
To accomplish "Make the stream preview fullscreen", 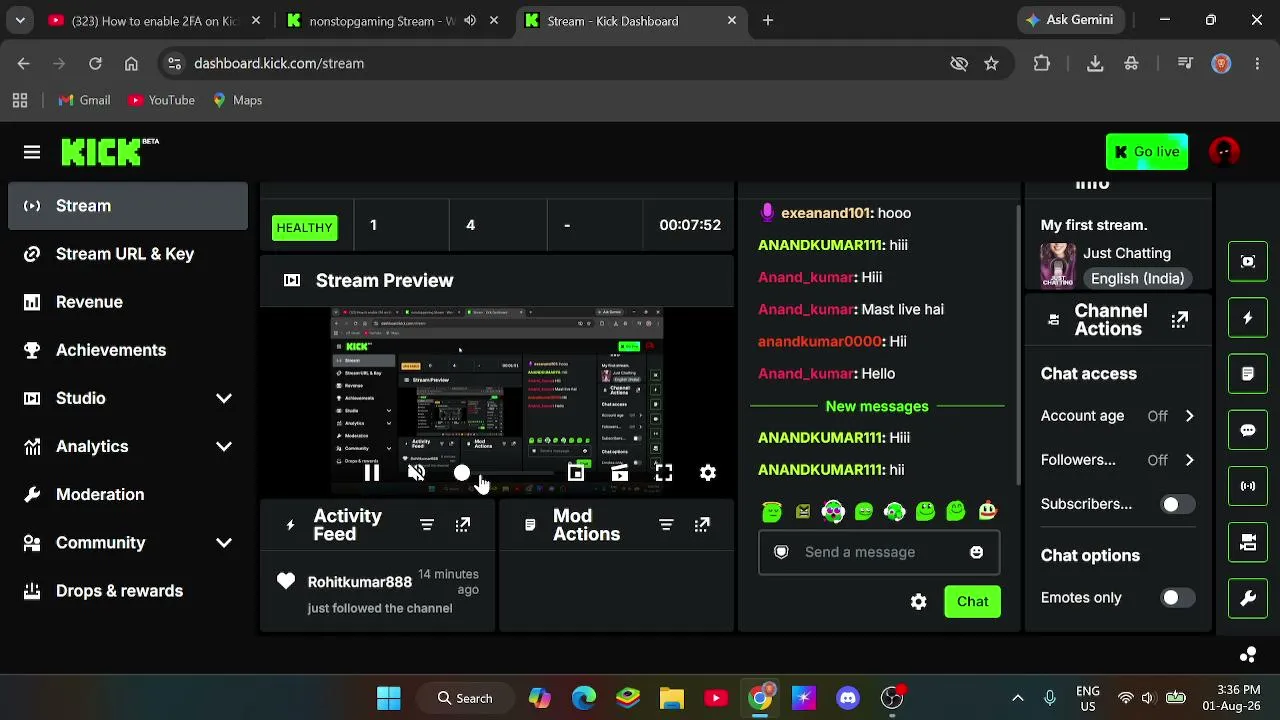I will (x=664, y=473).
